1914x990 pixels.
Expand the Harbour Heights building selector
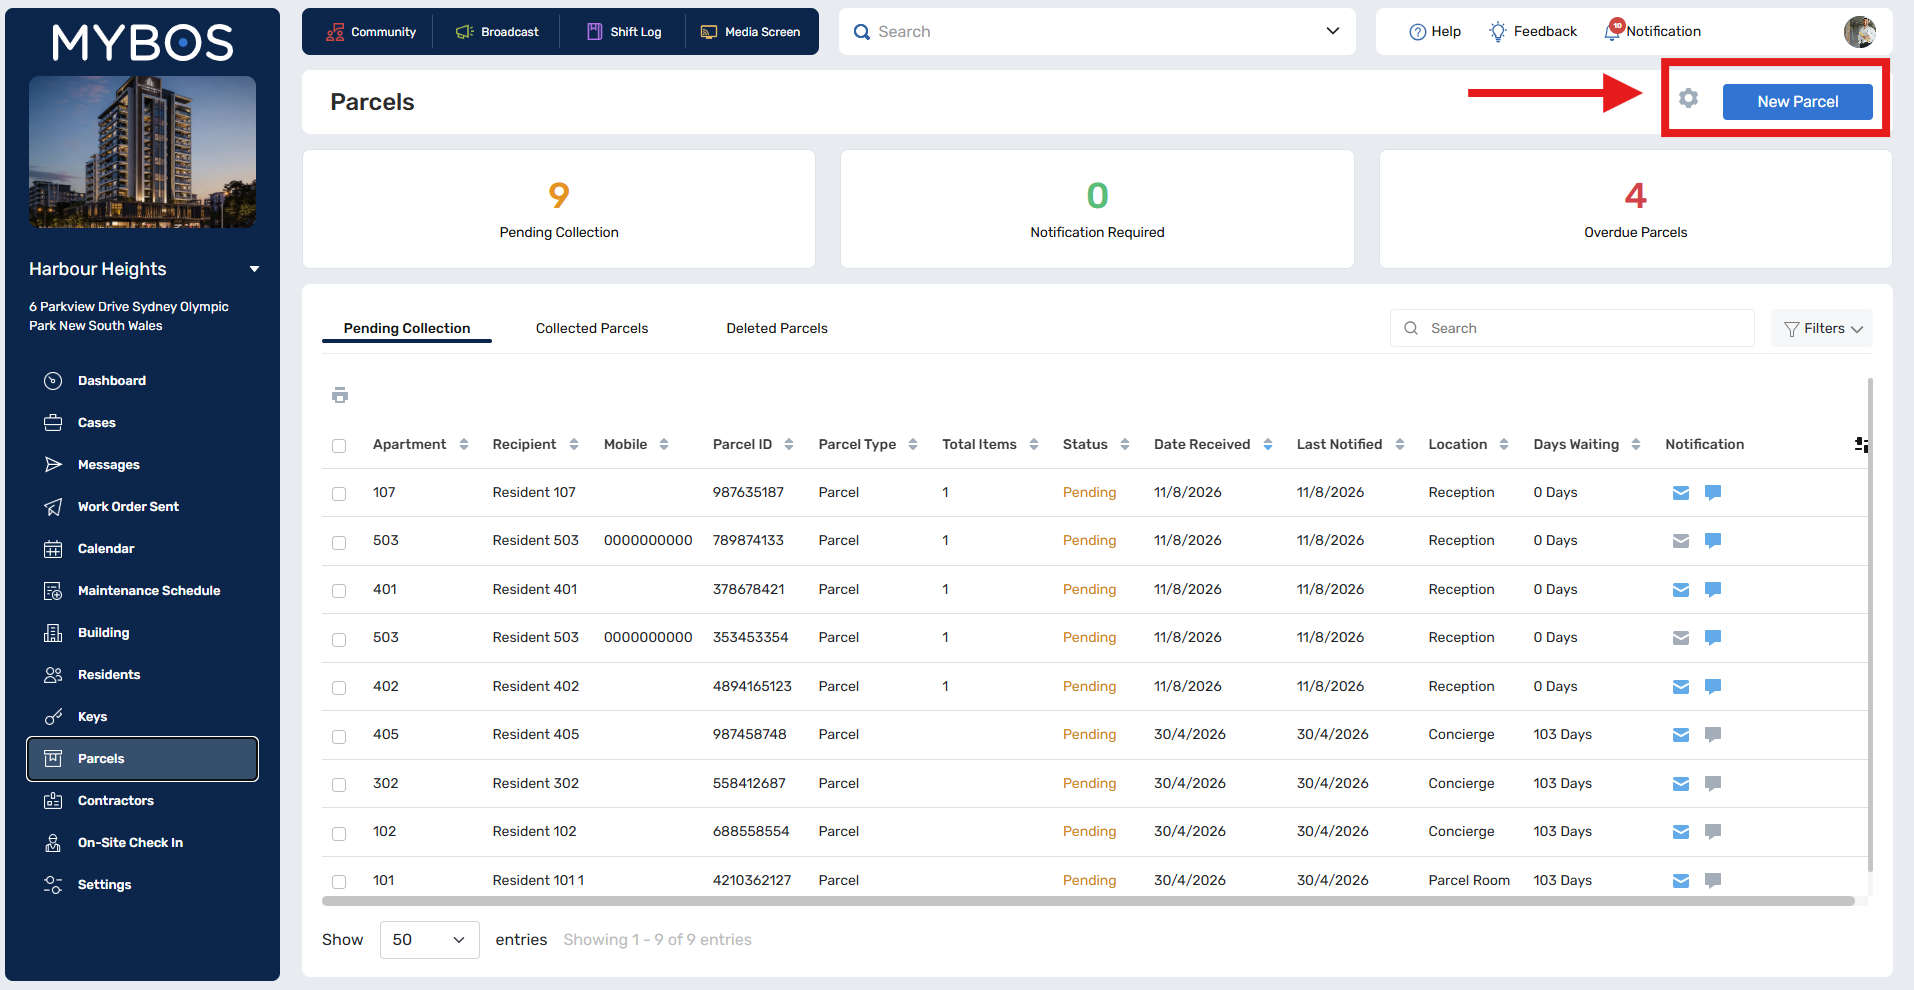[254, 269]
